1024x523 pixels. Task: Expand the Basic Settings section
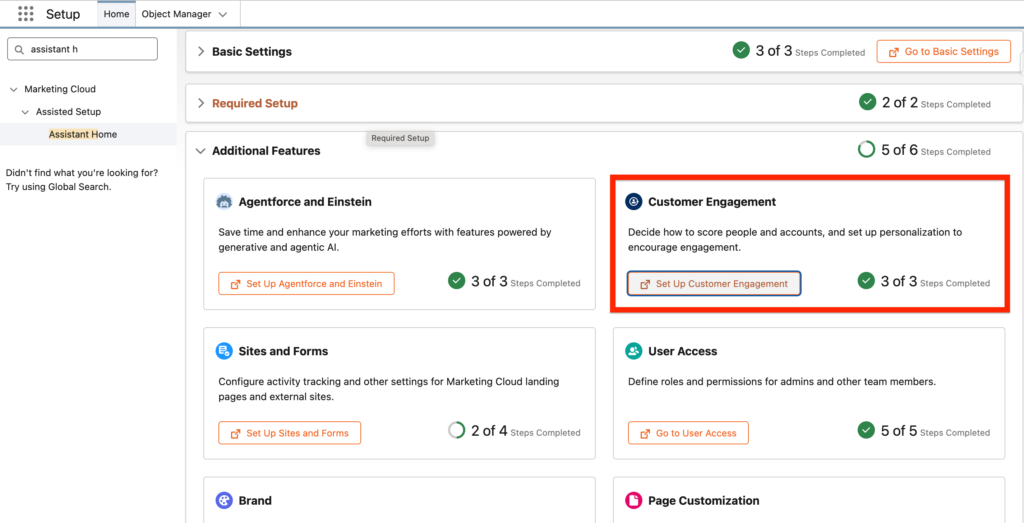[201, 51]
